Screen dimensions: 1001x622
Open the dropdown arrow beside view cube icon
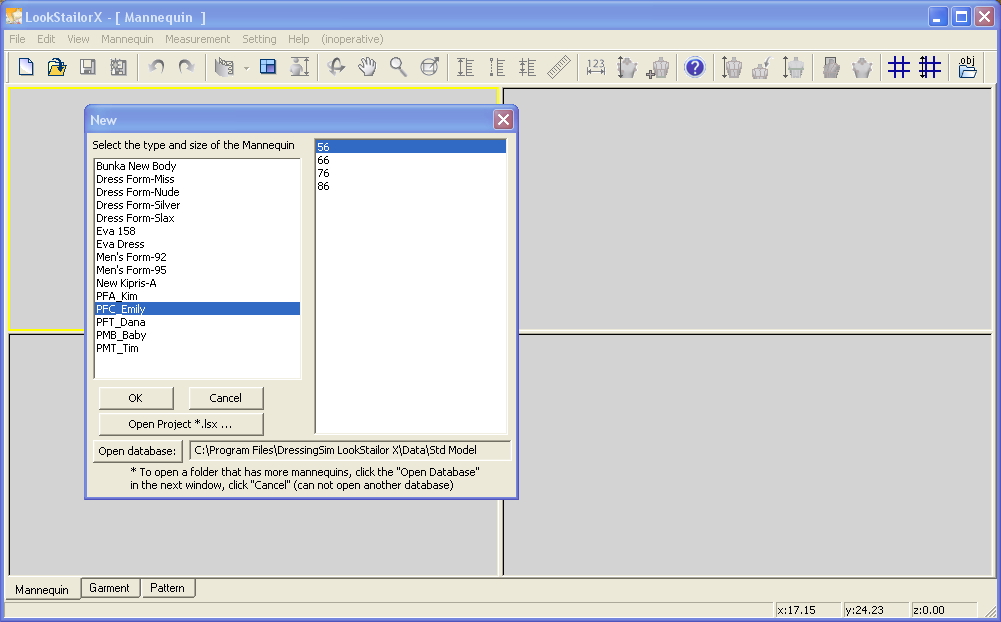pyautogui.click(x=246, y=68)
